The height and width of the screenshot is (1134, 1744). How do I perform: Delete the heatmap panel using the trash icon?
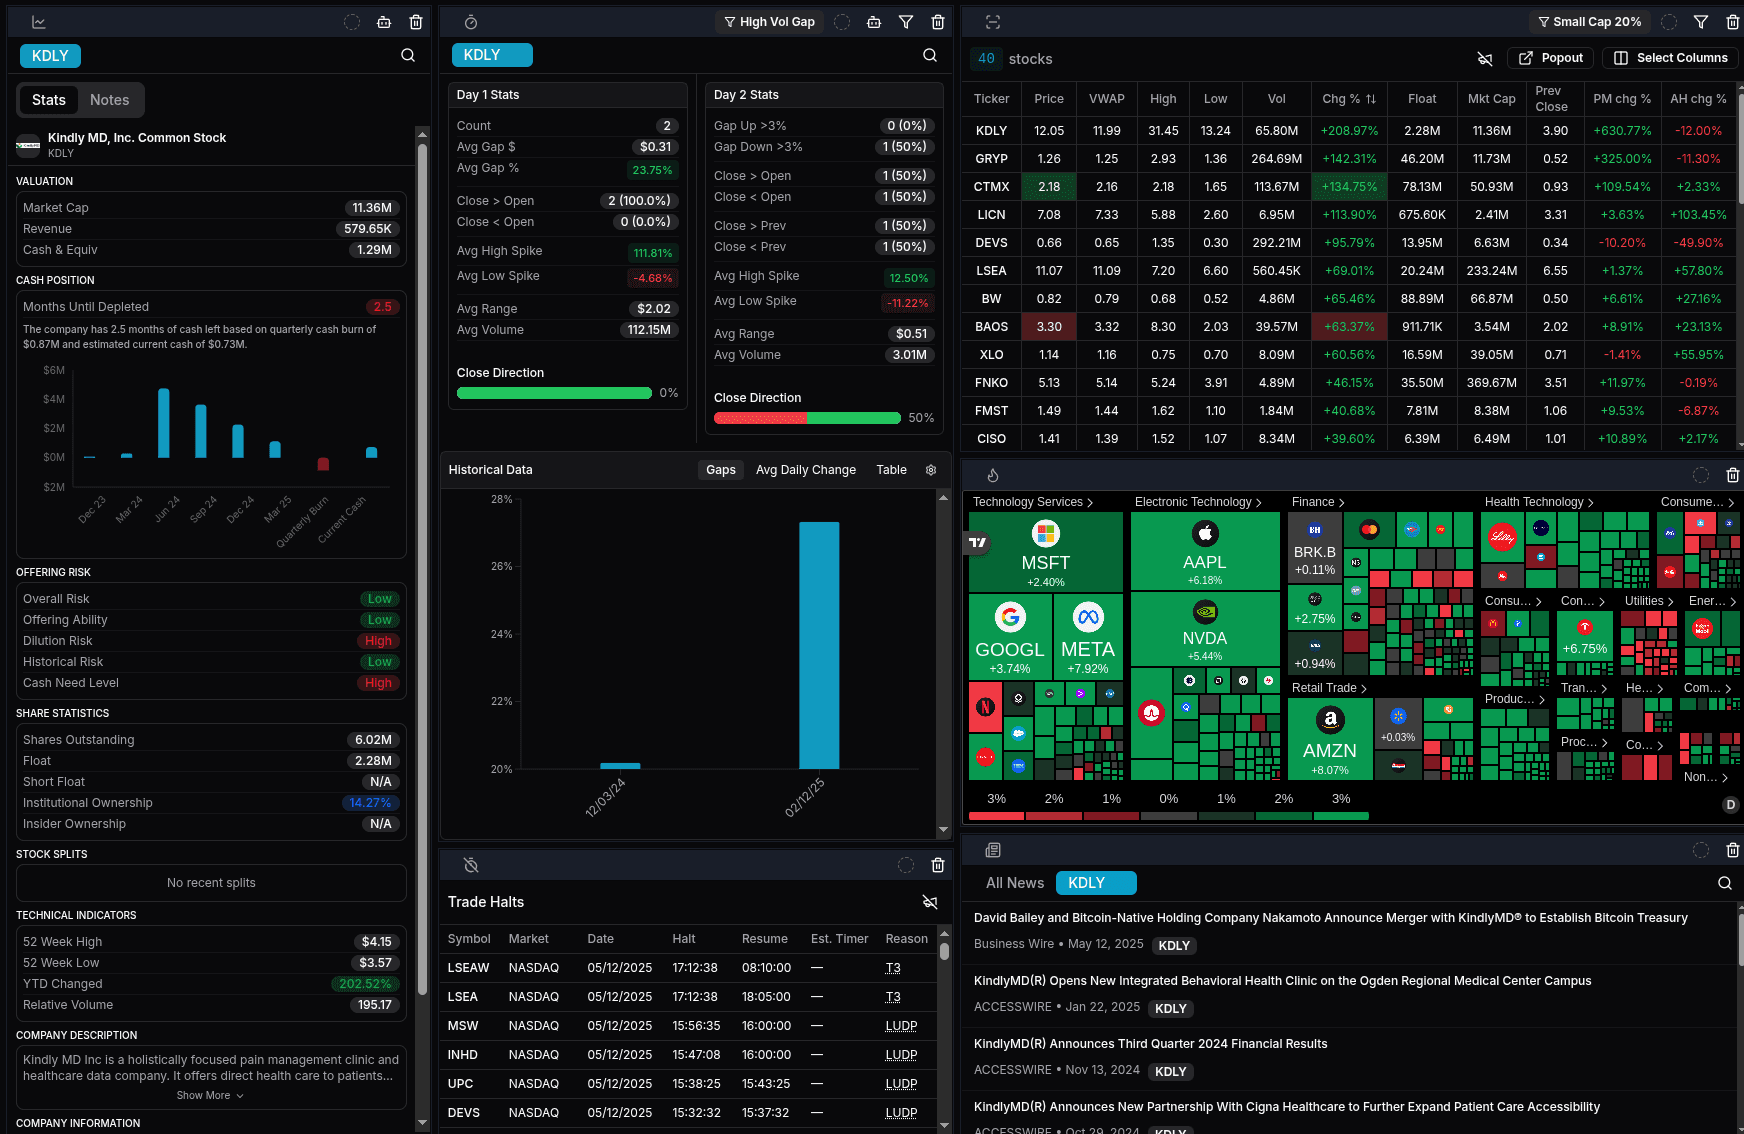(1733, 475)
